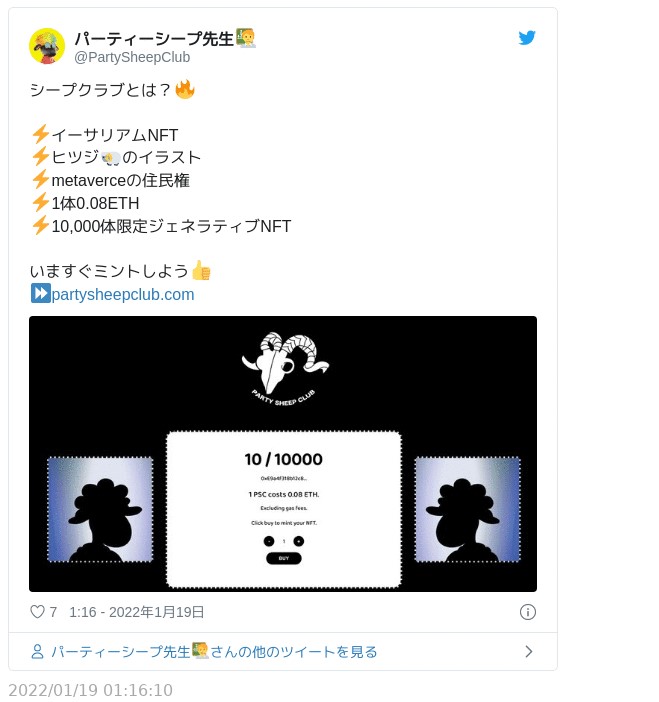Viewport: 659px width, 702px height.
Task: Click the fast-forward emoji before link
Action: click(40, 293)
